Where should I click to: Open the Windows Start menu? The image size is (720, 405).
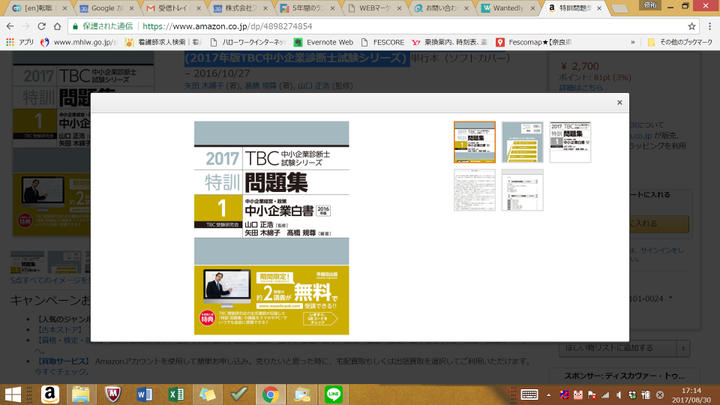[x=13, y=394]
